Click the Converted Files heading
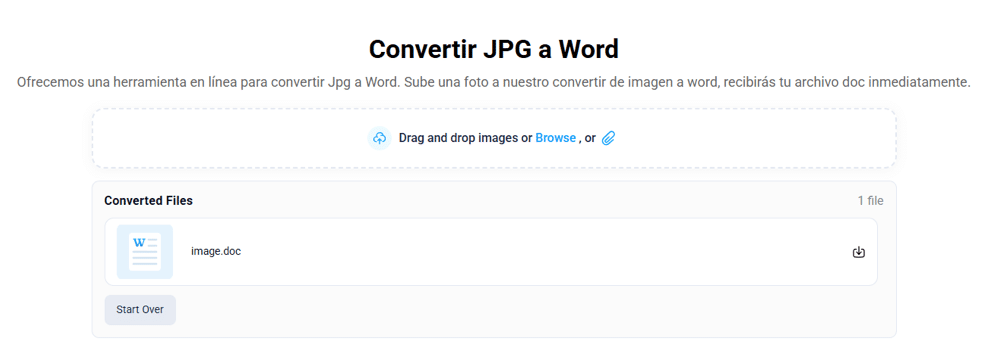The image size is (998, 360). [x=148, y=201]
